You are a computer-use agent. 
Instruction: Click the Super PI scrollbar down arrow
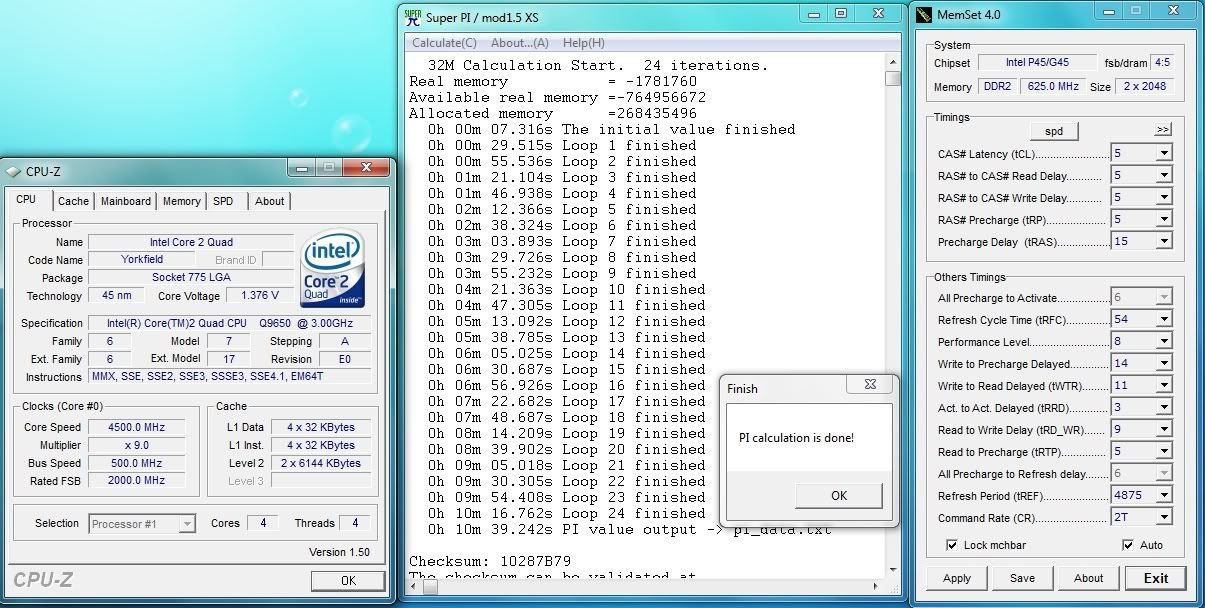coord(892,568)
